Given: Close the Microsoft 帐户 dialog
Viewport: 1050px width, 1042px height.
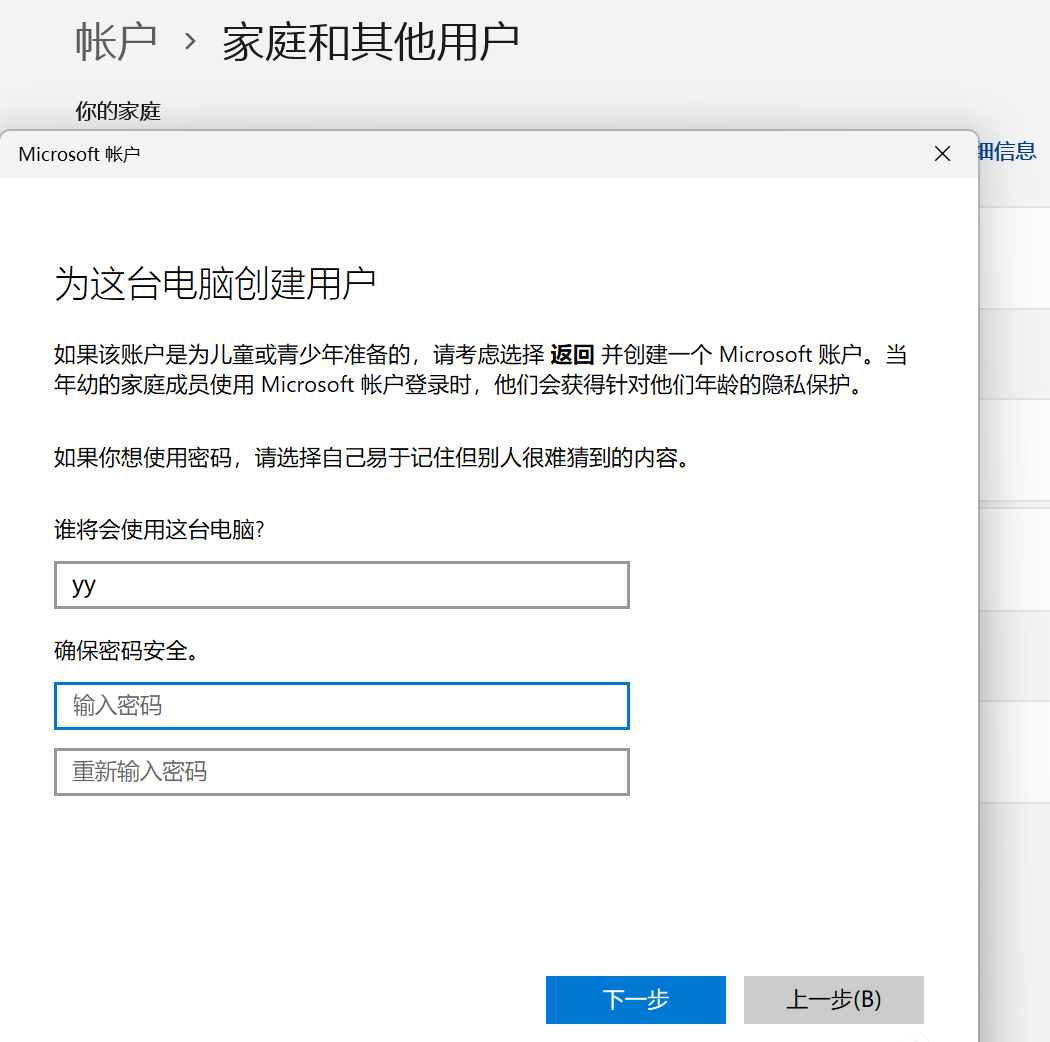Looking at the screenshot, I should click(x=942, y=154).
